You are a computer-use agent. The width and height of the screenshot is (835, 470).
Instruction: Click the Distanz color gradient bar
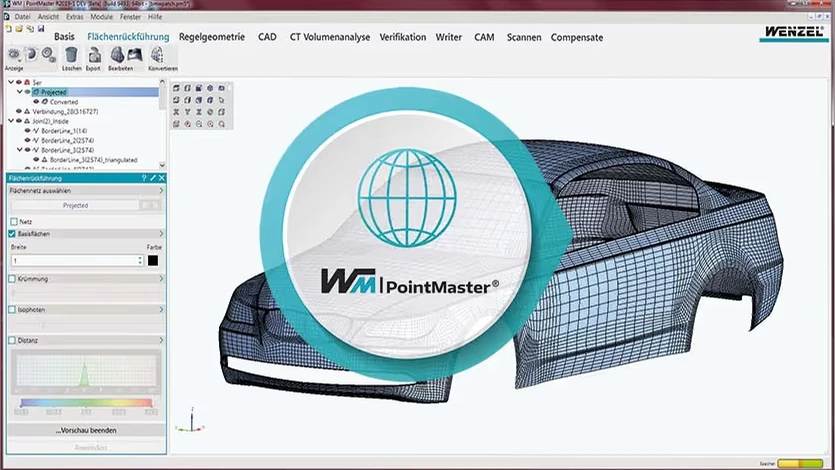click(x=86, y=403)
